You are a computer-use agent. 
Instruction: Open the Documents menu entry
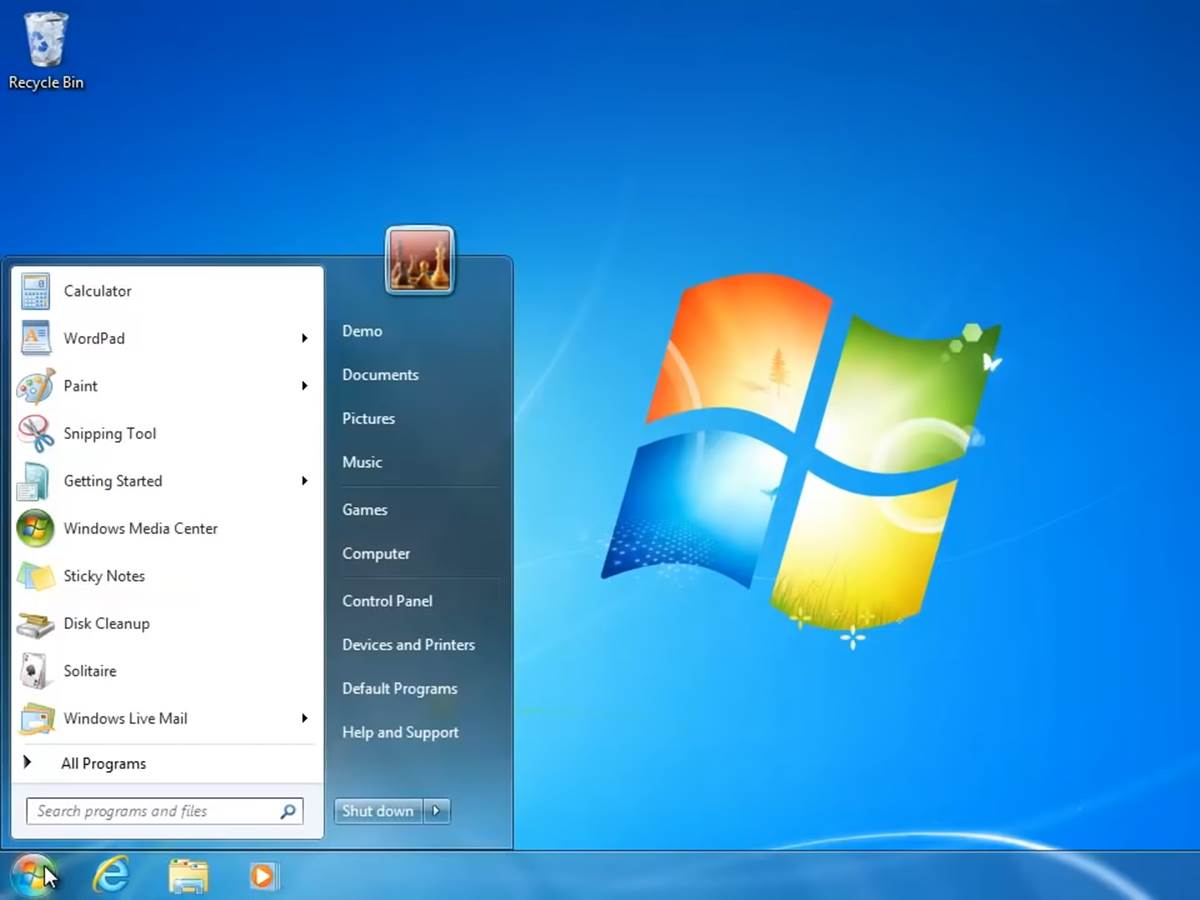(380, 374)
